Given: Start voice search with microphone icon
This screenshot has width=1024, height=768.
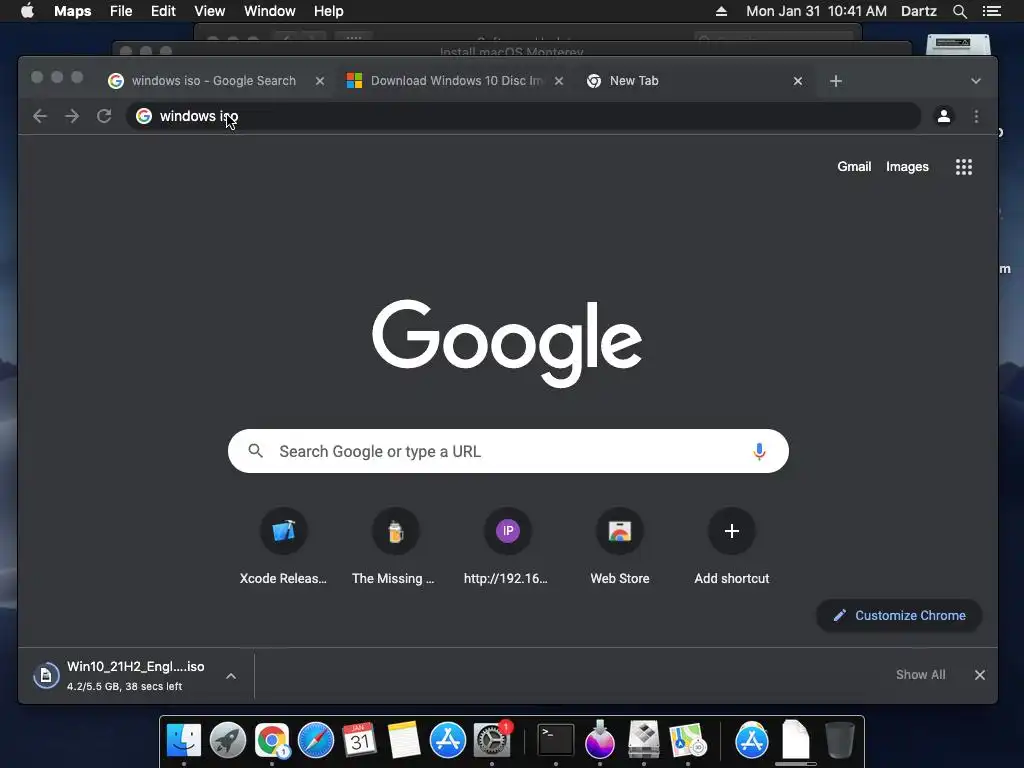Looking at the screenshot, I should coord(759,451).
